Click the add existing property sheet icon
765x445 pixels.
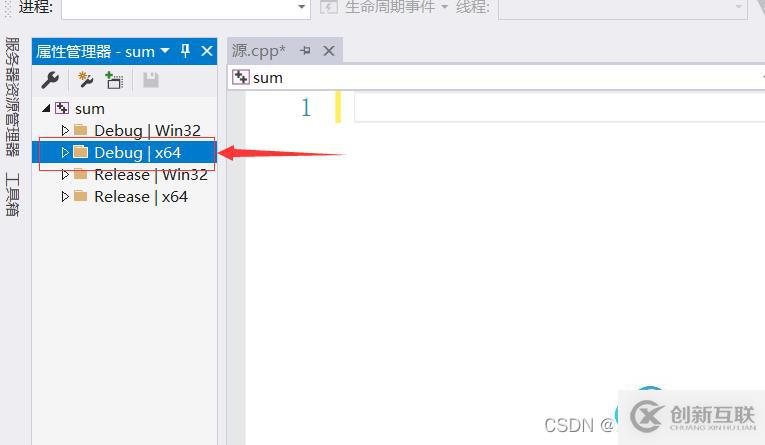115,80
